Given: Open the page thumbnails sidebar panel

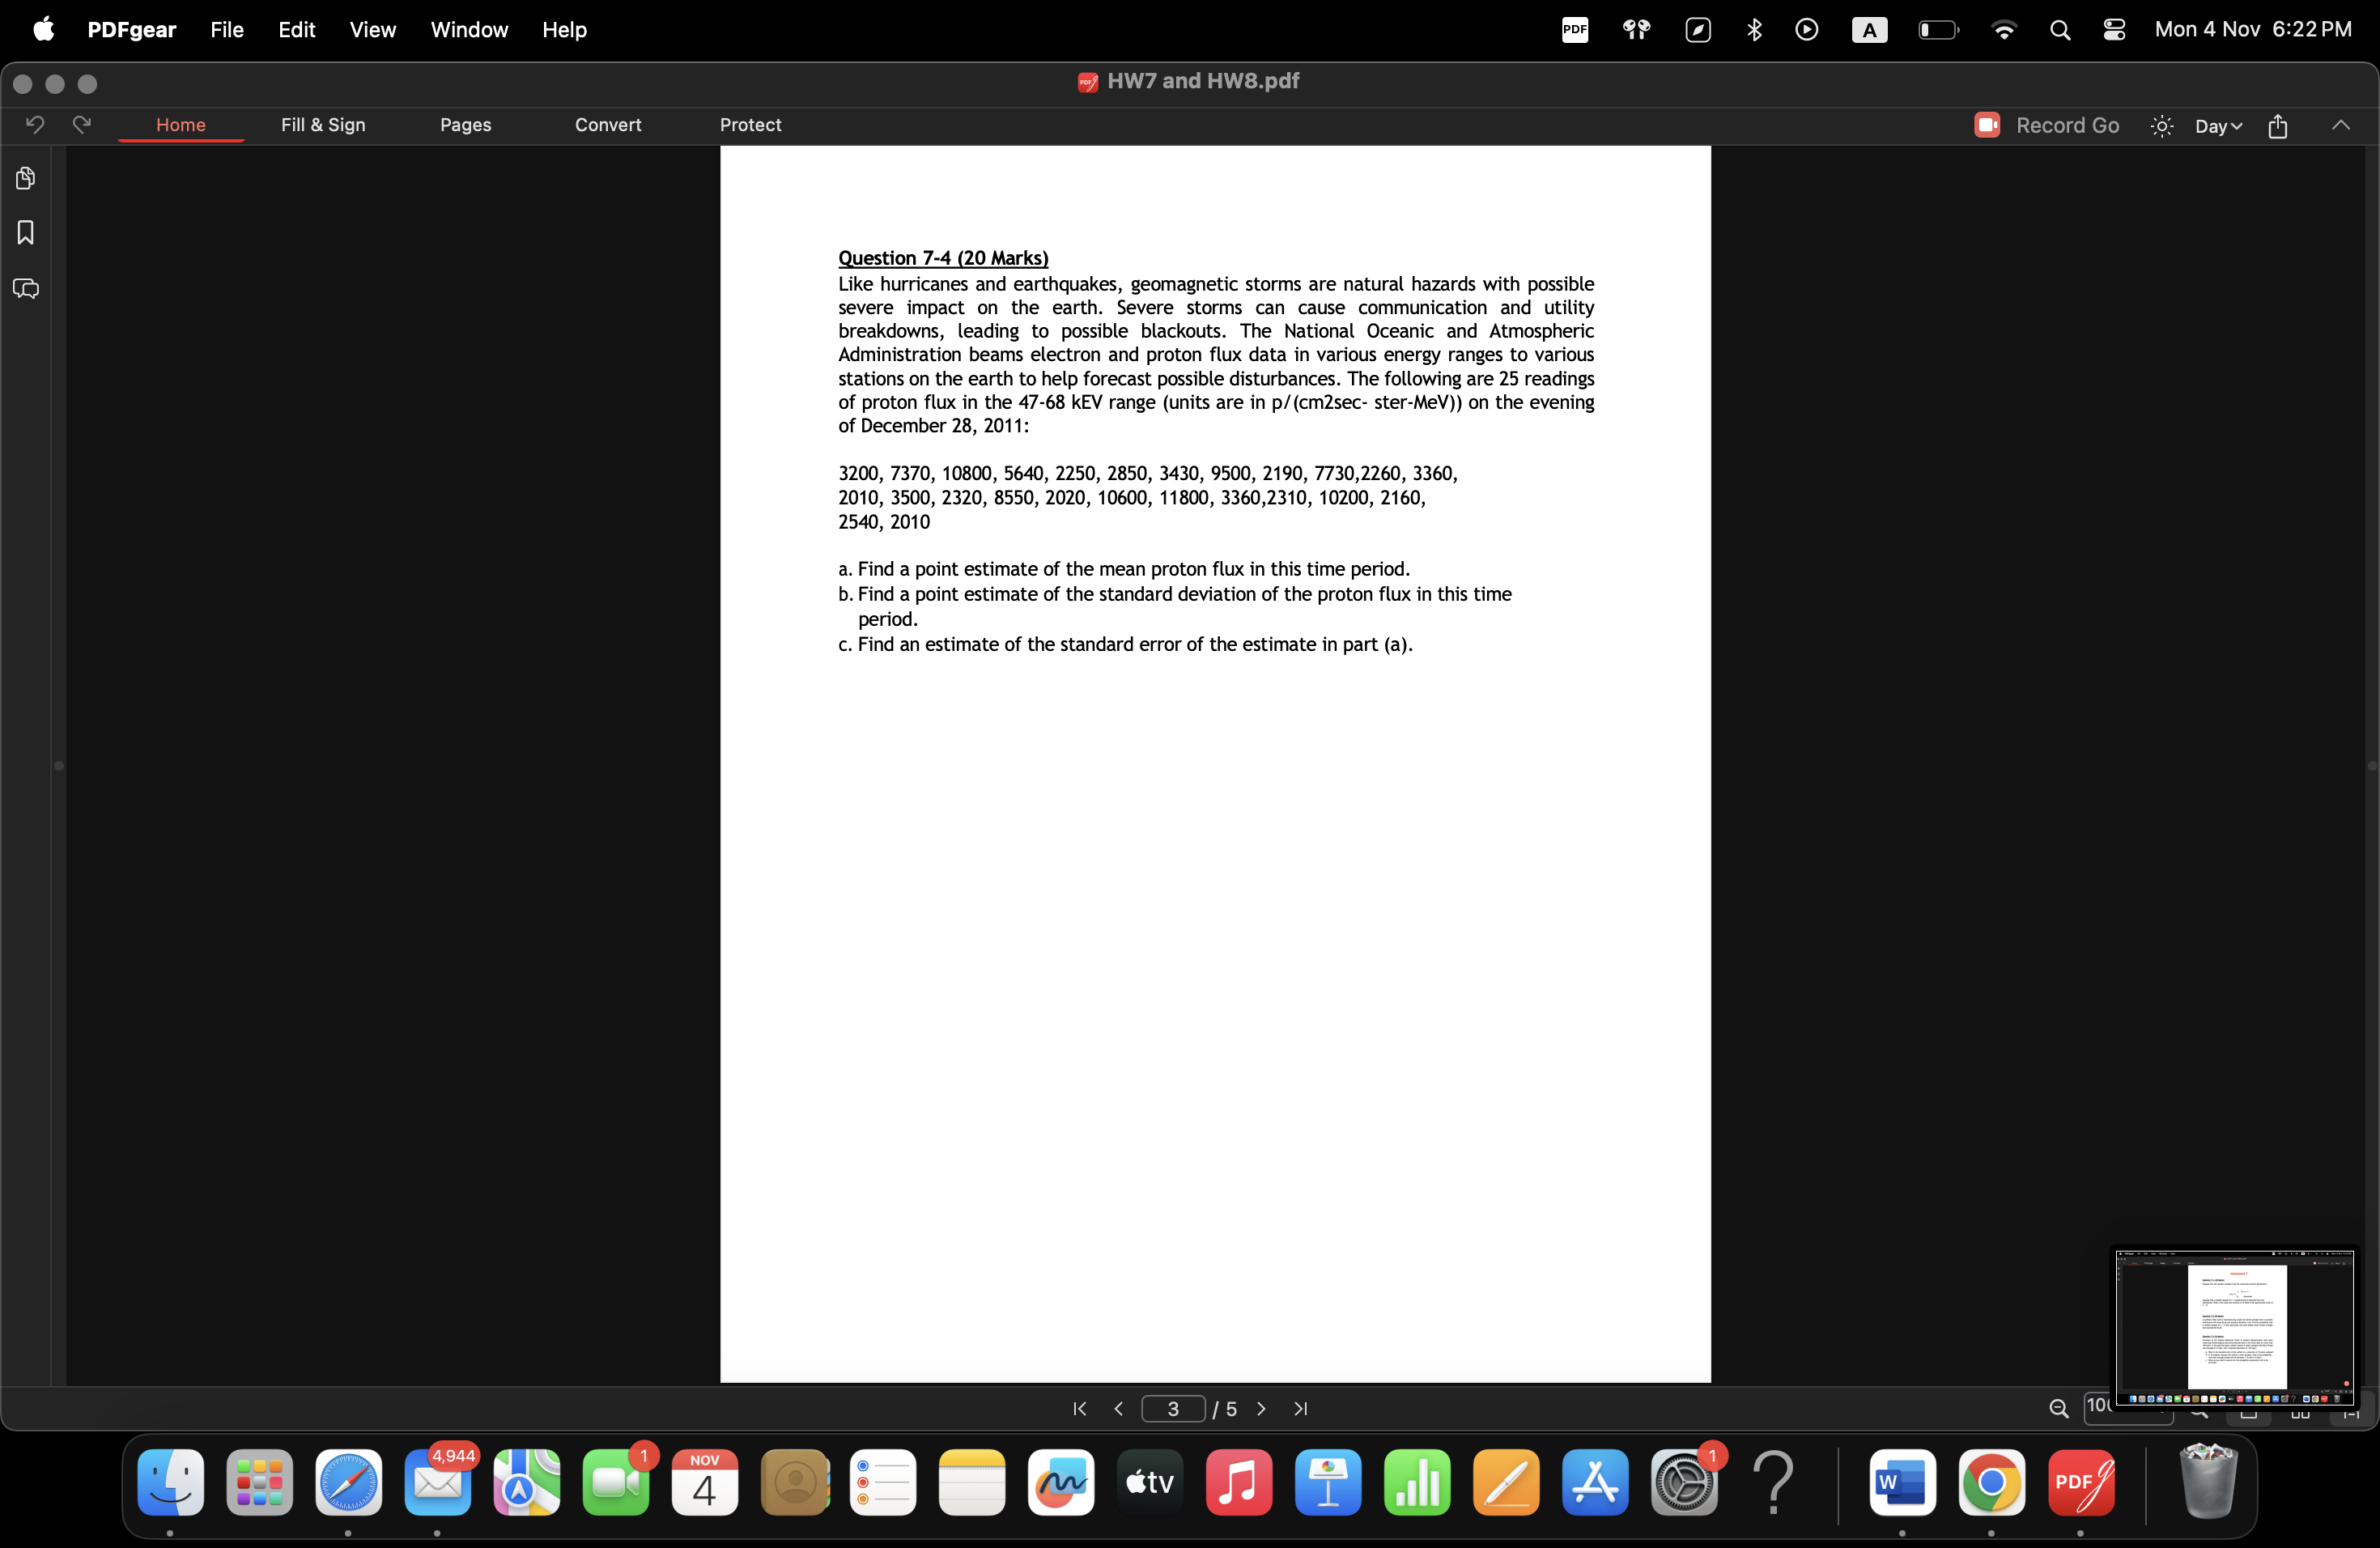Looking at the screenshot, I should click(x=26, y=178).
